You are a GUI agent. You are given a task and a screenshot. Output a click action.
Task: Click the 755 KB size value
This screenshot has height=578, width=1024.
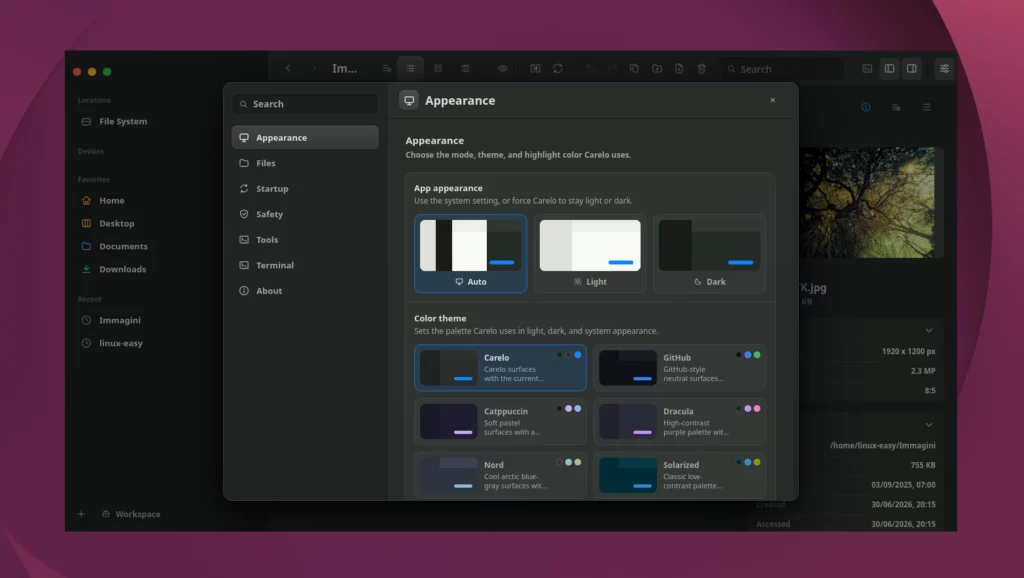[923, 465]
